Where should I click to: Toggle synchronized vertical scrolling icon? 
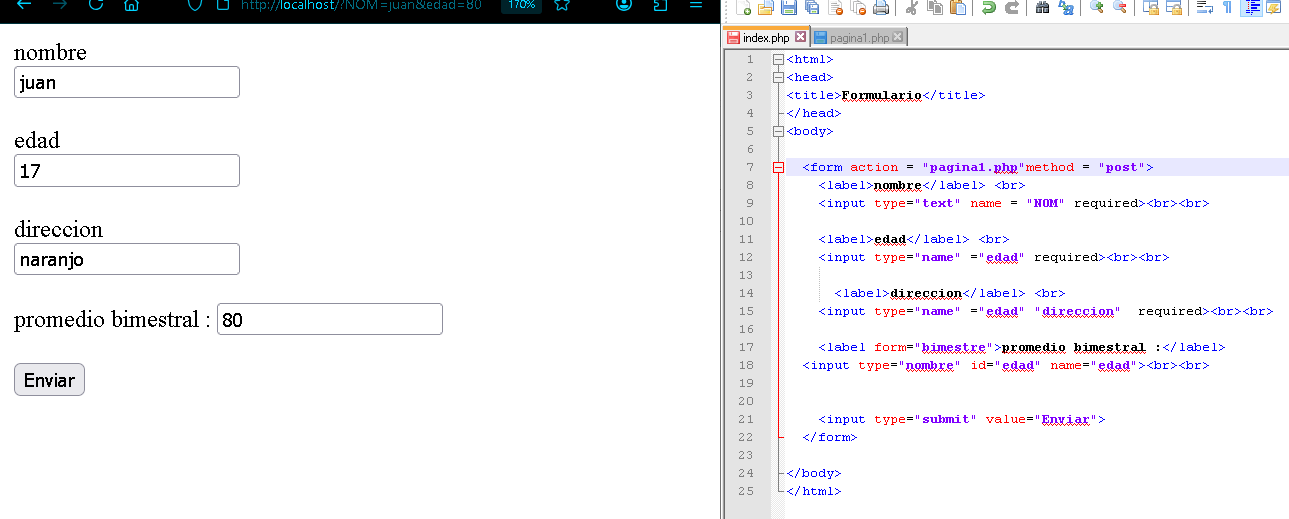[x=1151, y=8]
